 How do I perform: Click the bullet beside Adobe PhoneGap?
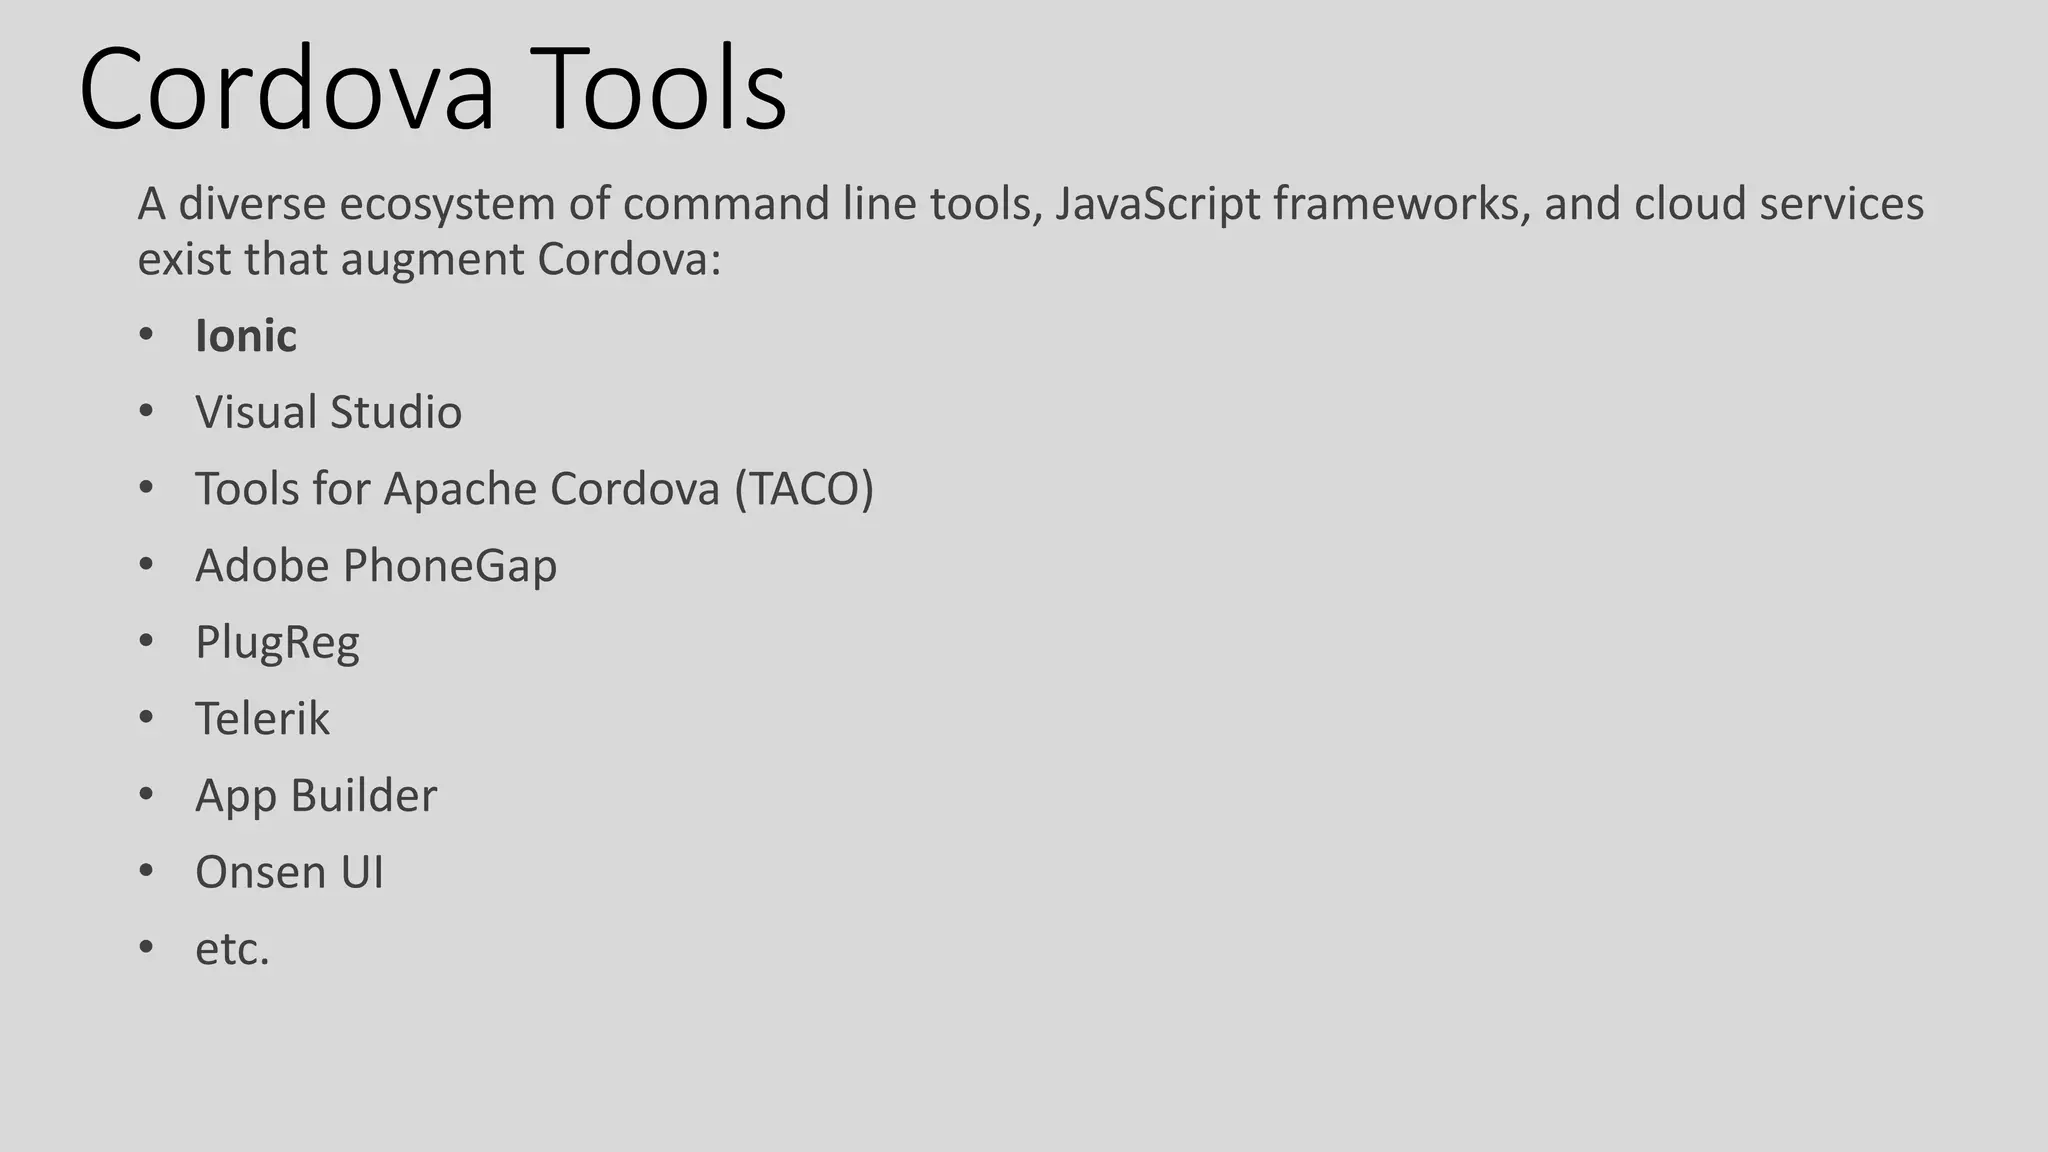[x=146, y=566]
